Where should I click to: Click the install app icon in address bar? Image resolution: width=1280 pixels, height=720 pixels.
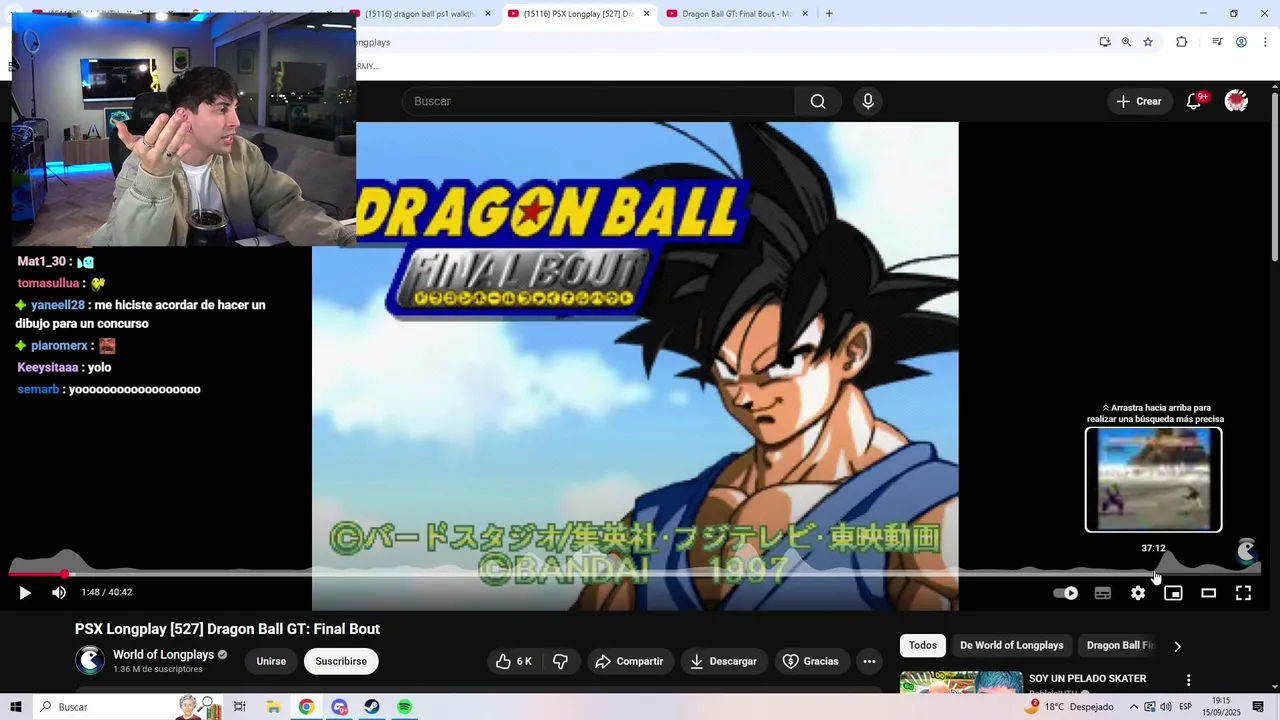pos(1104,42)
